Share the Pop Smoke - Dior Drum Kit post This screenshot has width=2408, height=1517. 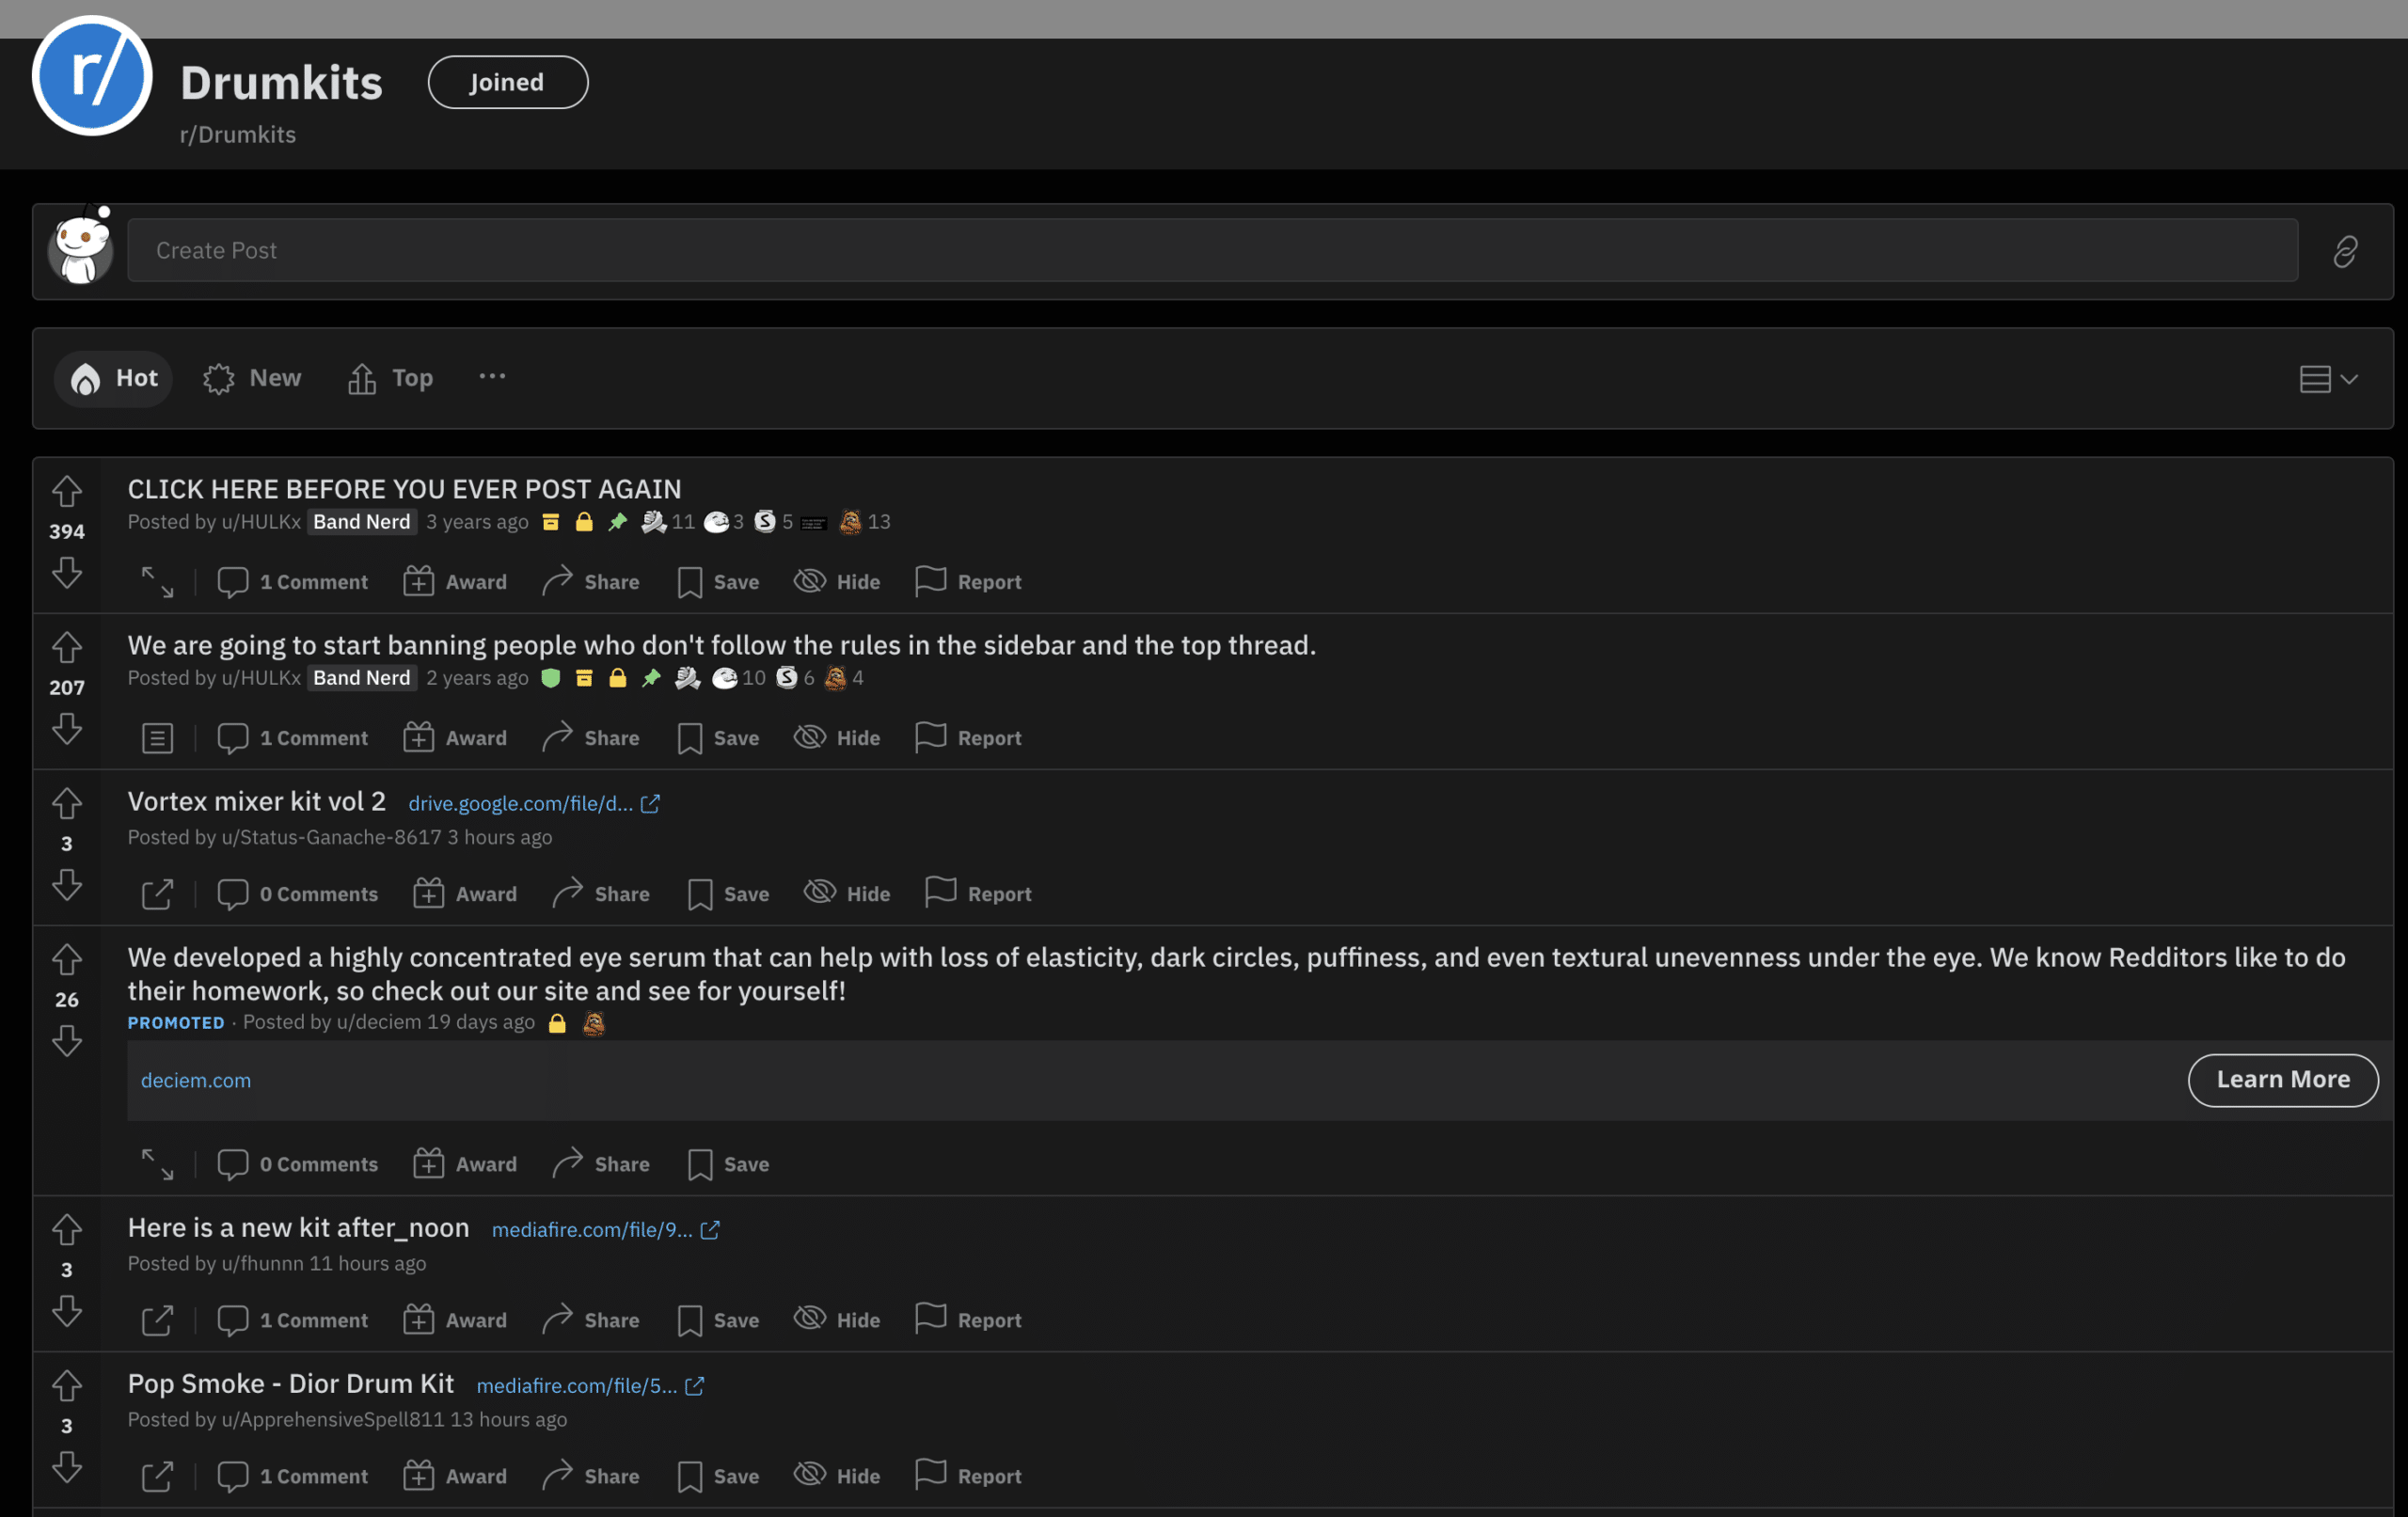(x=591, y=1476)
